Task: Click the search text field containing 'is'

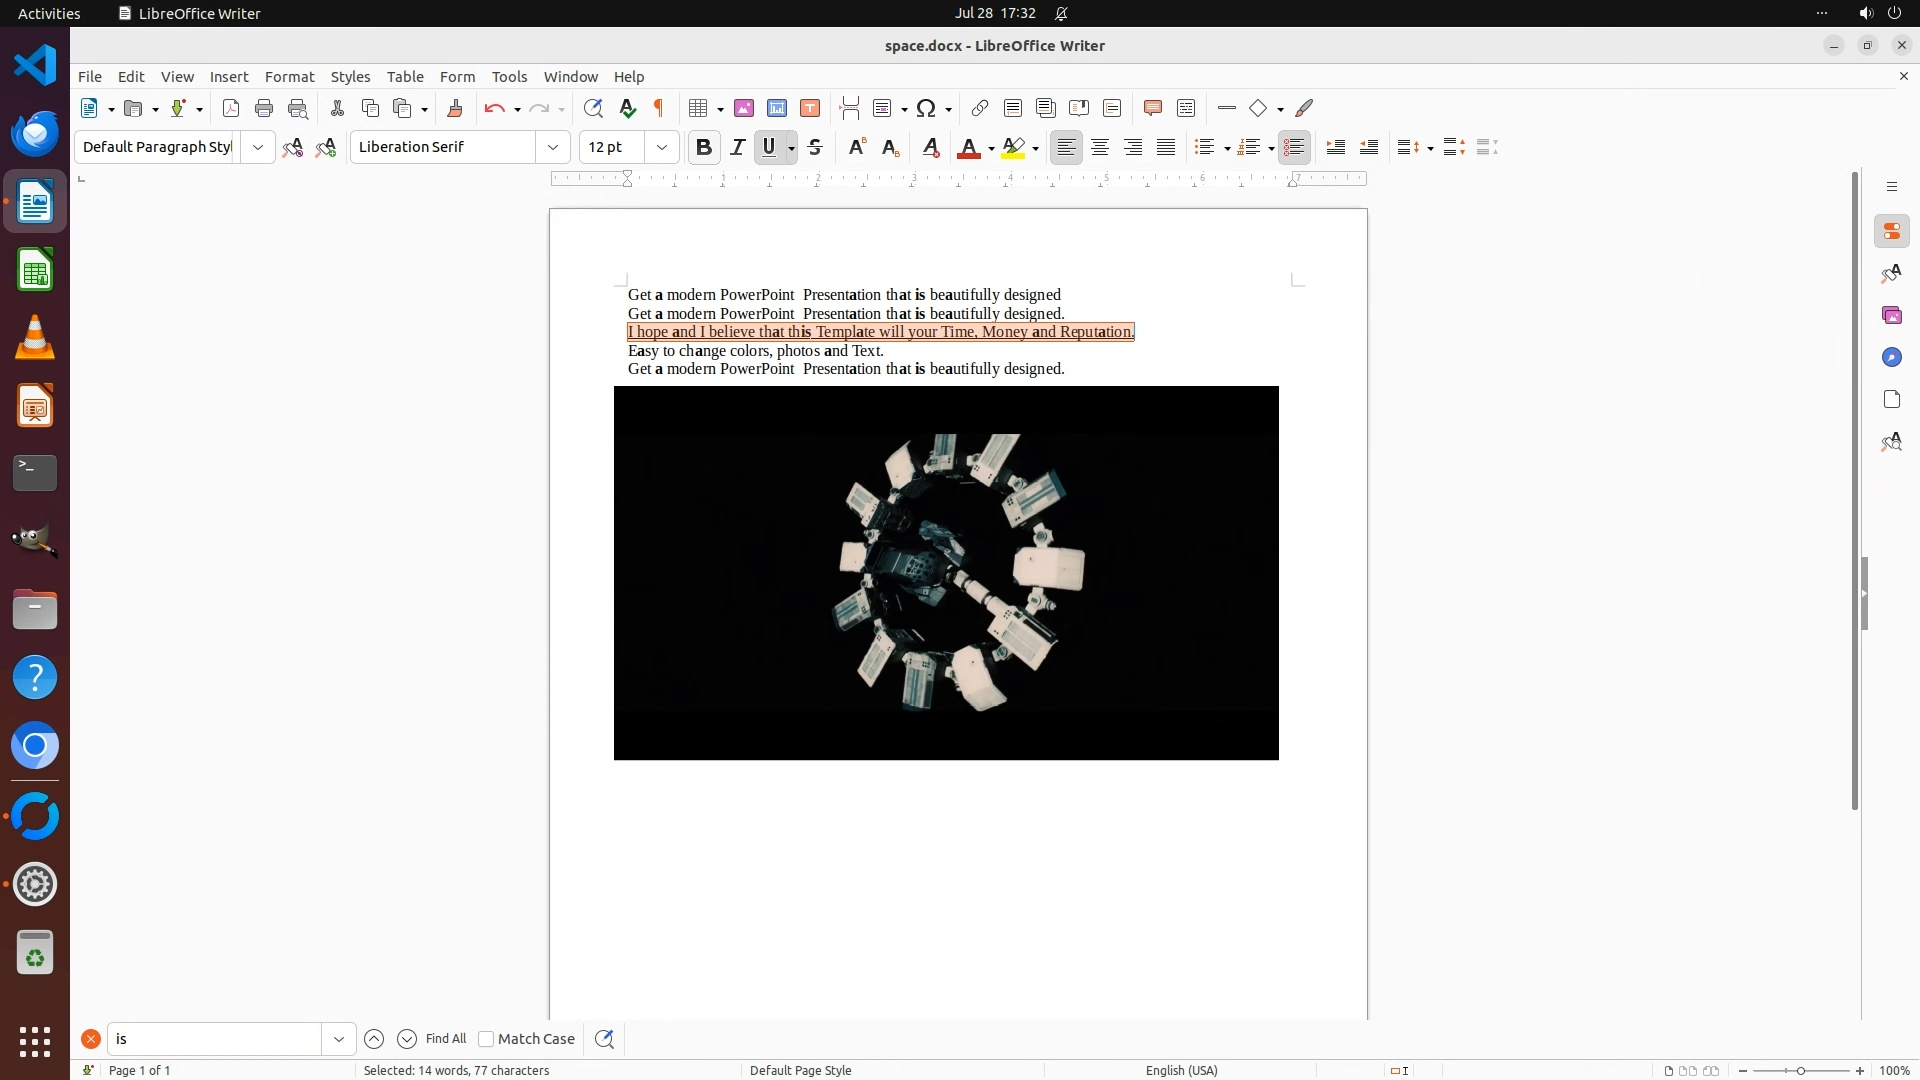Action: click(x=215, y=1039)
